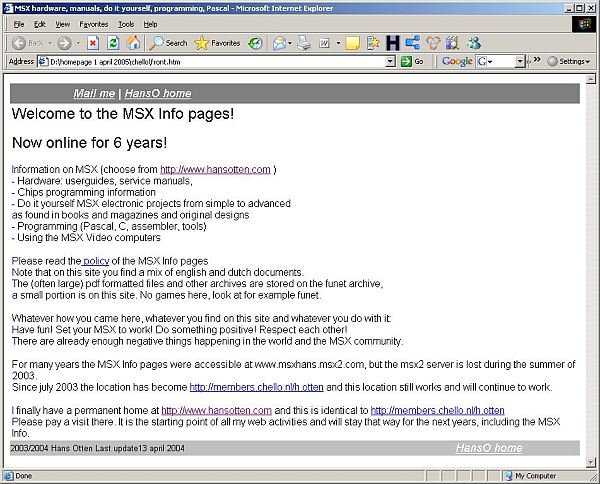
Task: Open the File menu
Action: click(19, 24)
